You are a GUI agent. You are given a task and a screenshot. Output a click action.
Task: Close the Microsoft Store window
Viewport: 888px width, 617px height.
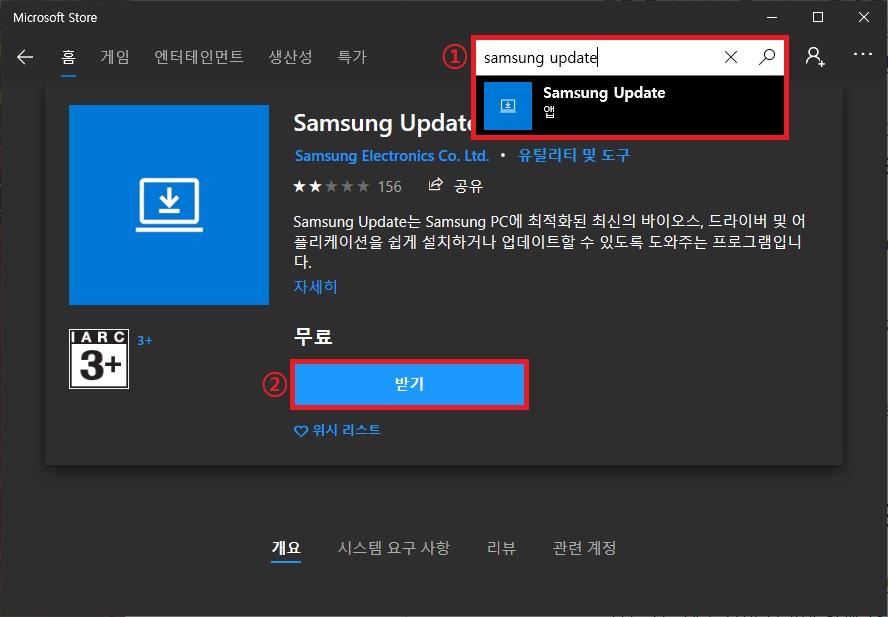point(864,18)
